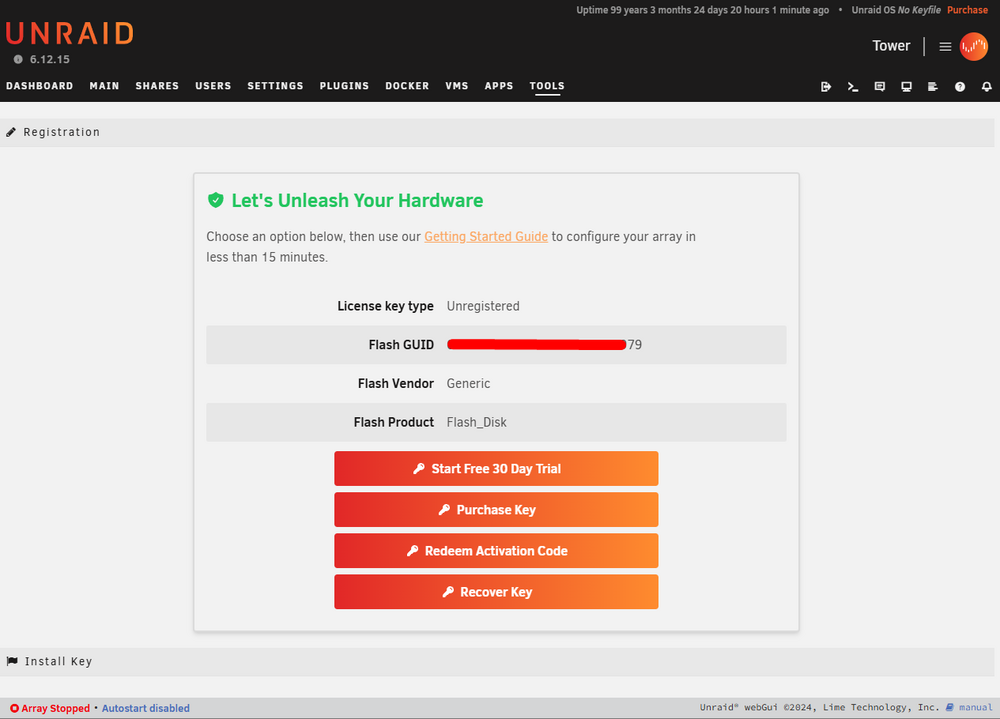
Task: Click the Generic flash vendor value
Action: [x=468, y=383]
